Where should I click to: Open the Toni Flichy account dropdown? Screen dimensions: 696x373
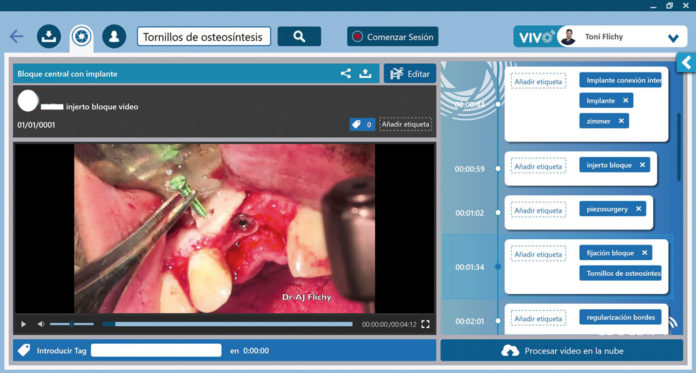673,38
